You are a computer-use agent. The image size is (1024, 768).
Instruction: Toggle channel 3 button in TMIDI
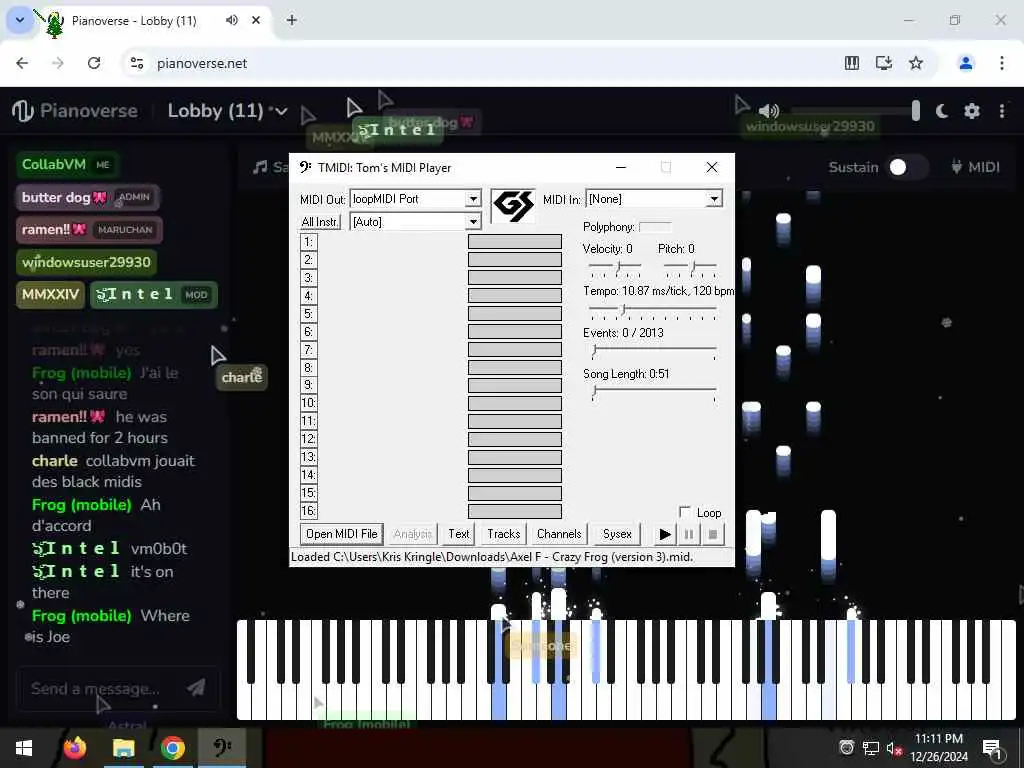308,278
